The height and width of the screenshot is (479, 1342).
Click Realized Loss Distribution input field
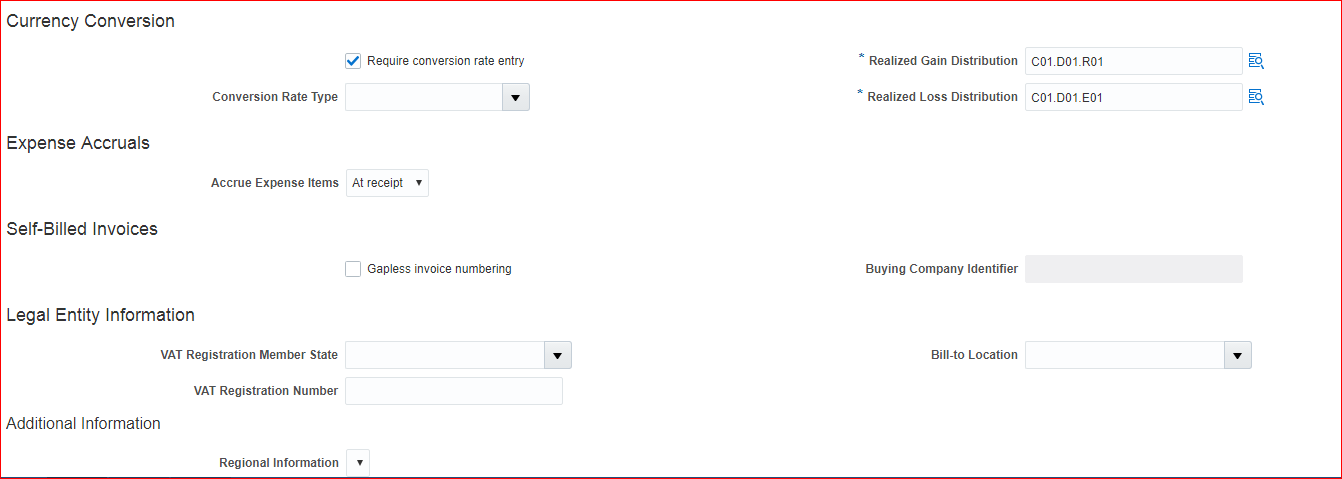[x=1133, y=97]
